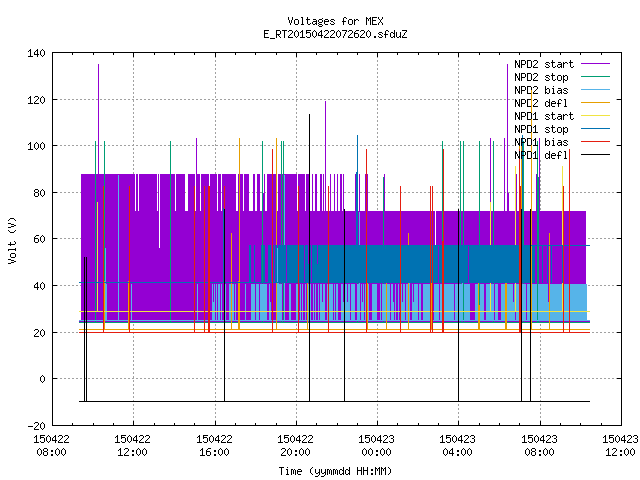Click the tallest black spike near 20:30
640x480 pixels.
(309, 257)
